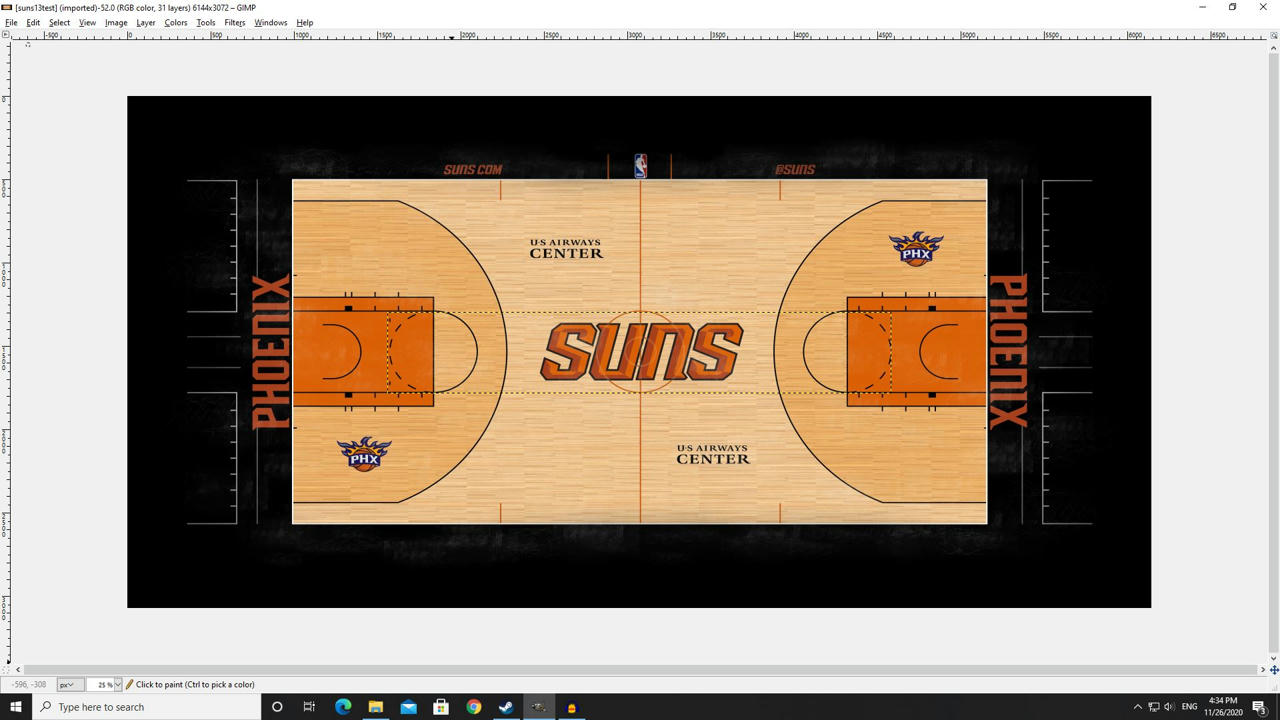Viewport: 1280px width, 720px height.
Task: Open File Explorer from the taskbar
Action: tap(375, 707)
